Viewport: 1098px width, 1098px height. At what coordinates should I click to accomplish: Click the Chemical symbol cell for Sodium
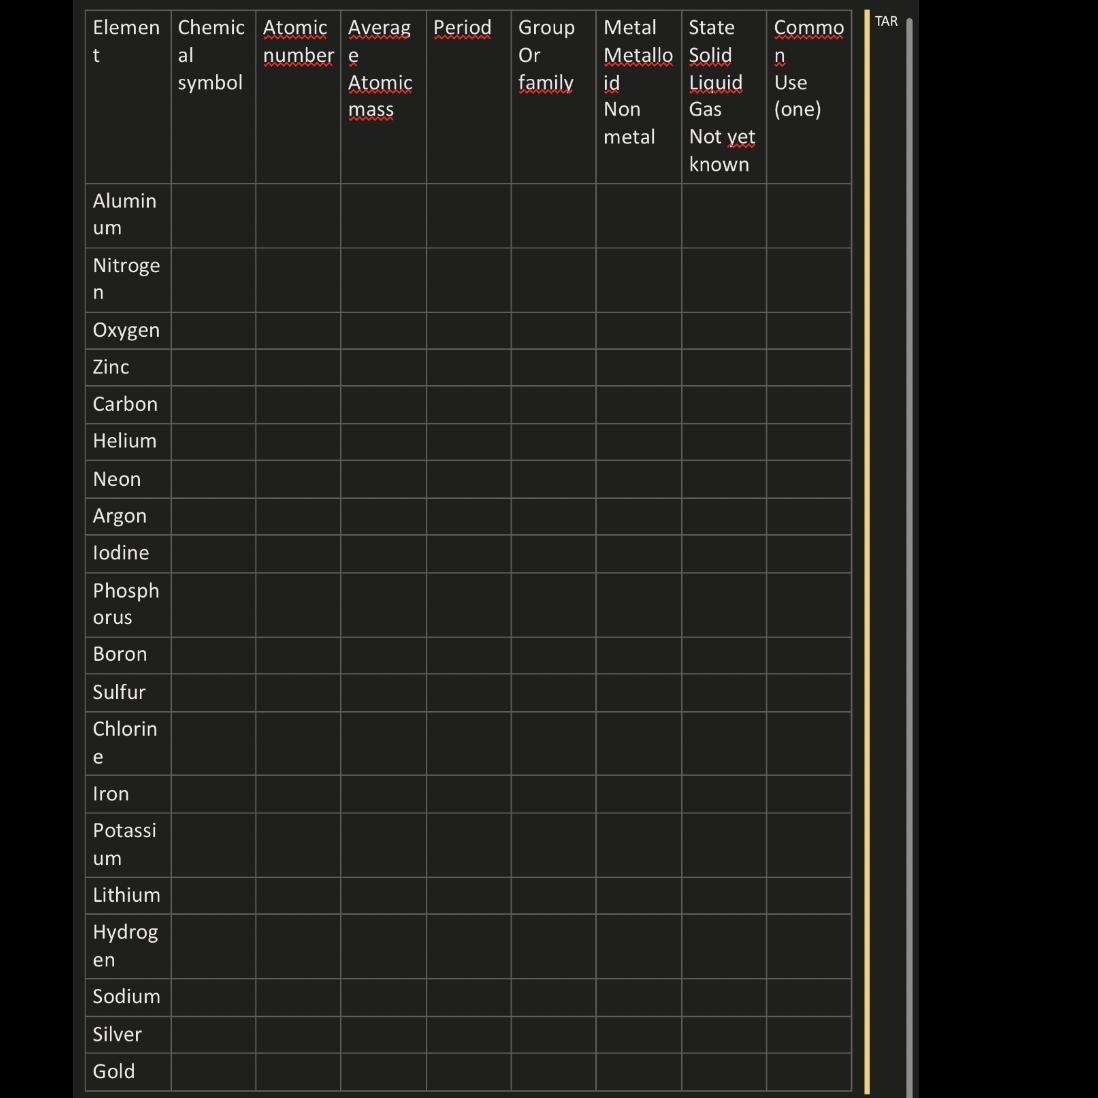(214, 997)
